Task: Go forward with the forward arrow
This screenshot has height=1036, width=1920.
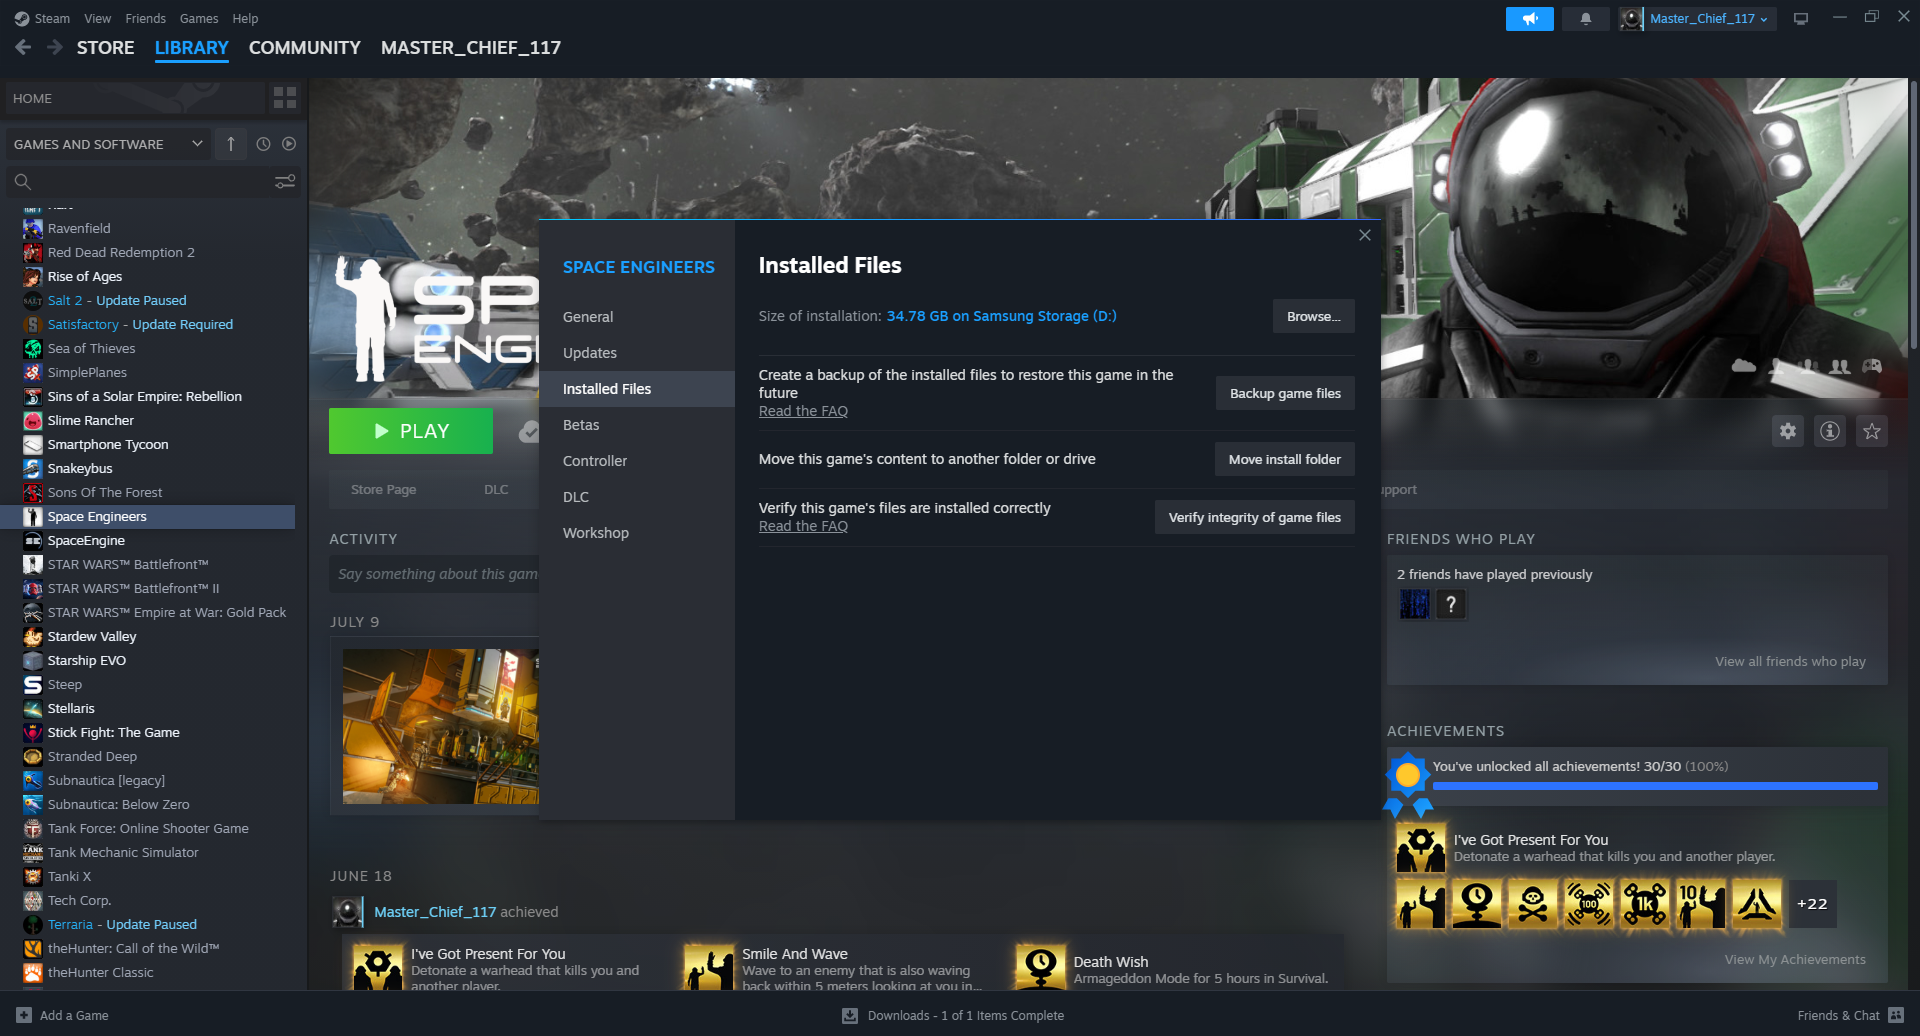Action: [55, 47]
